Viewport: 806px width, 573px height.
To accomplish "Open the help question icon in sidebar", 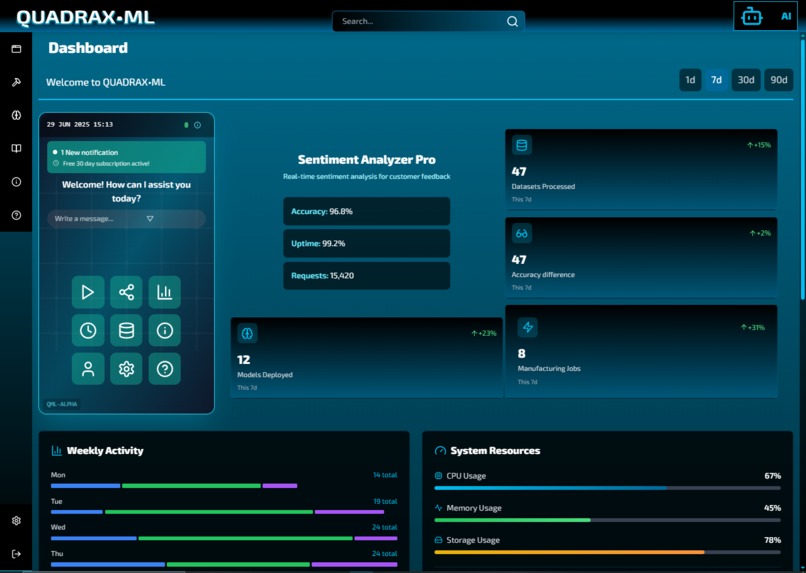I will point(16,215).
